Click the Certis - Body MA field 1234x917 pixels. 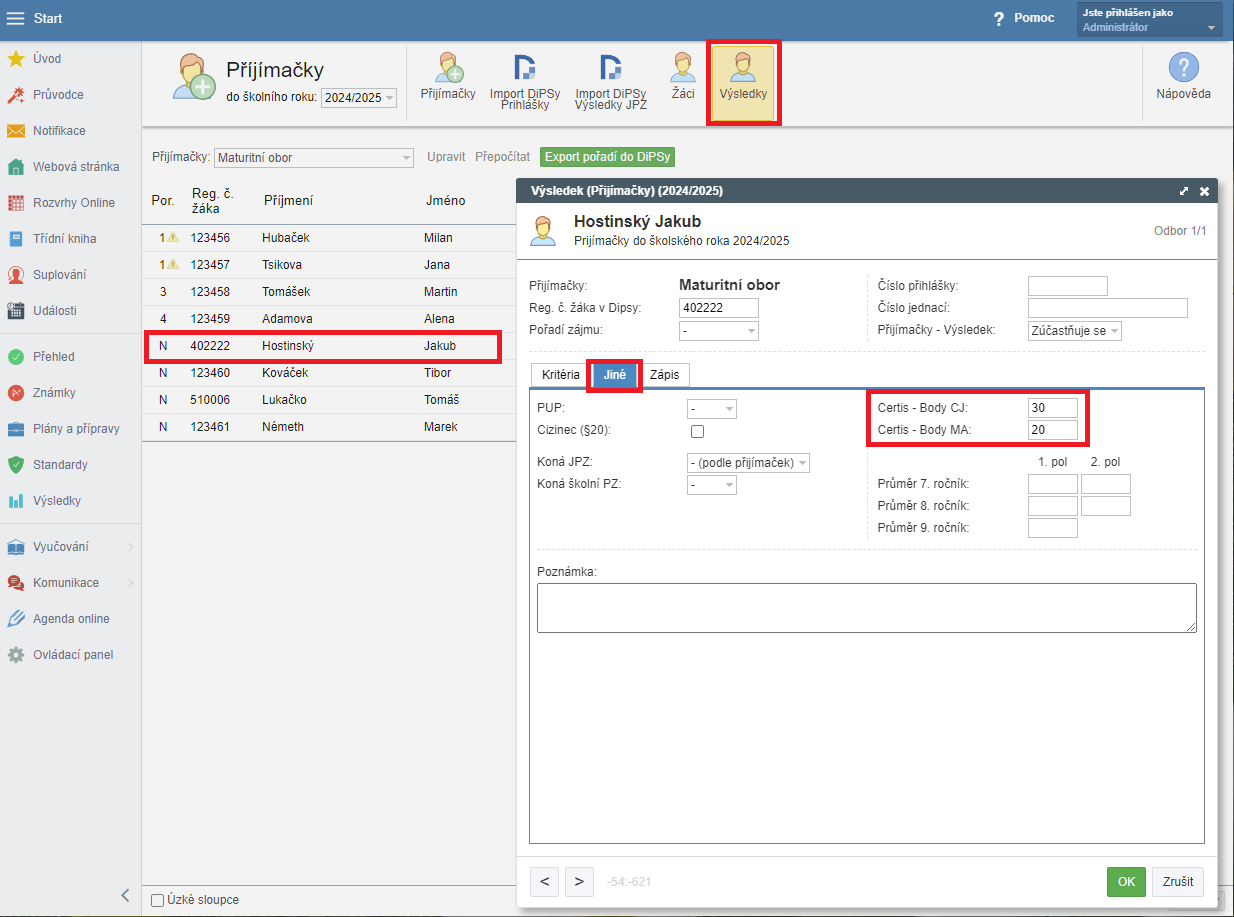1053,430
